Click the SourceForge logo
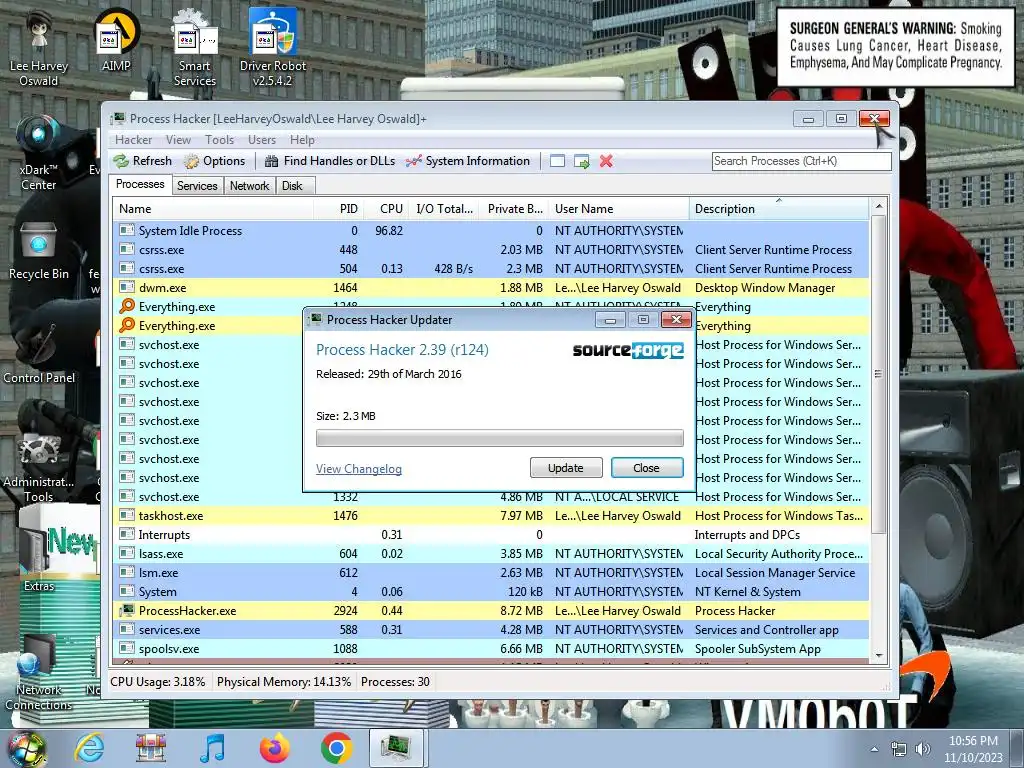Screen dimensions: 1024x768 coord(628,351)
